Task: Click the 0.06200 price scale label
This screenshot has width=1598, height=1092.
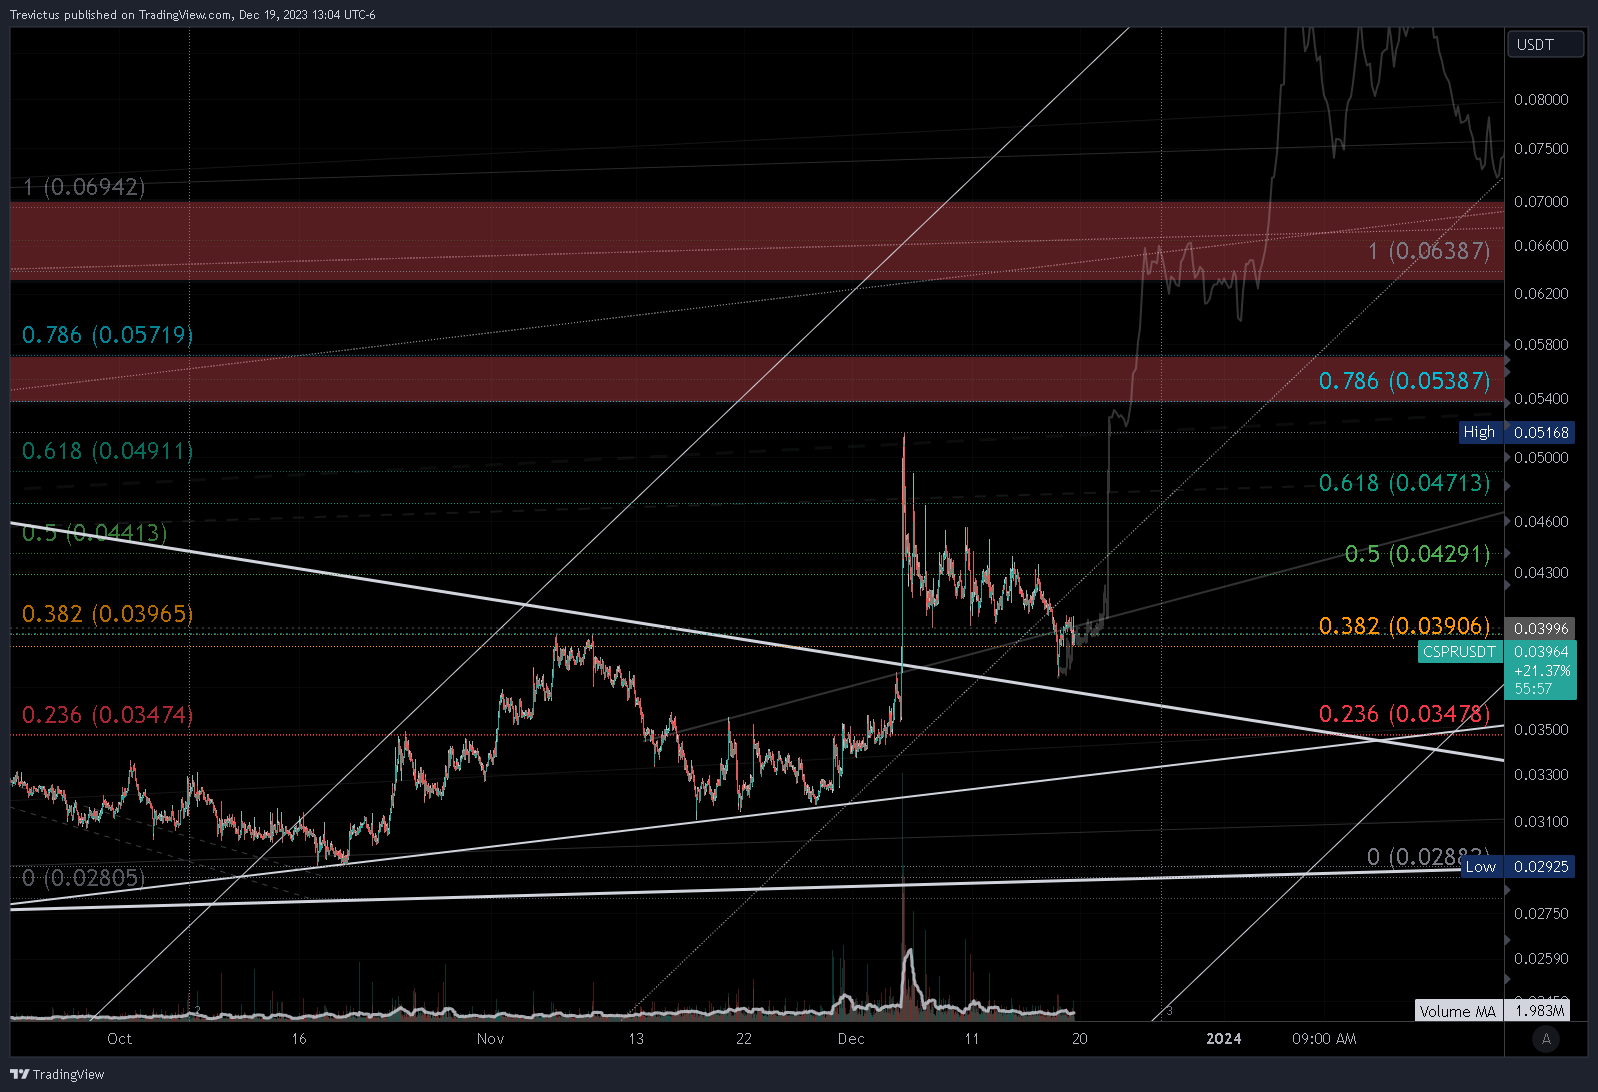Action: [1541, 294]
